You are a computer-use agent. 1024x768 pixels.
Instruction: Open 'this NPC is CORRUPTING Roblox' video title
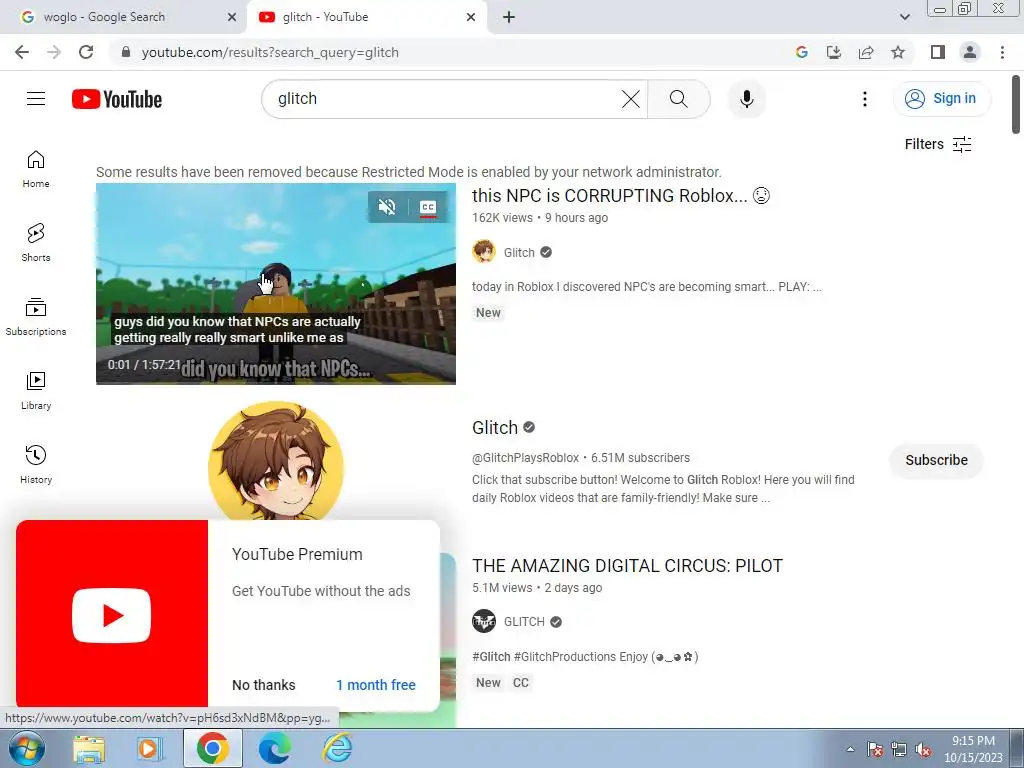(x=621, y=196)
